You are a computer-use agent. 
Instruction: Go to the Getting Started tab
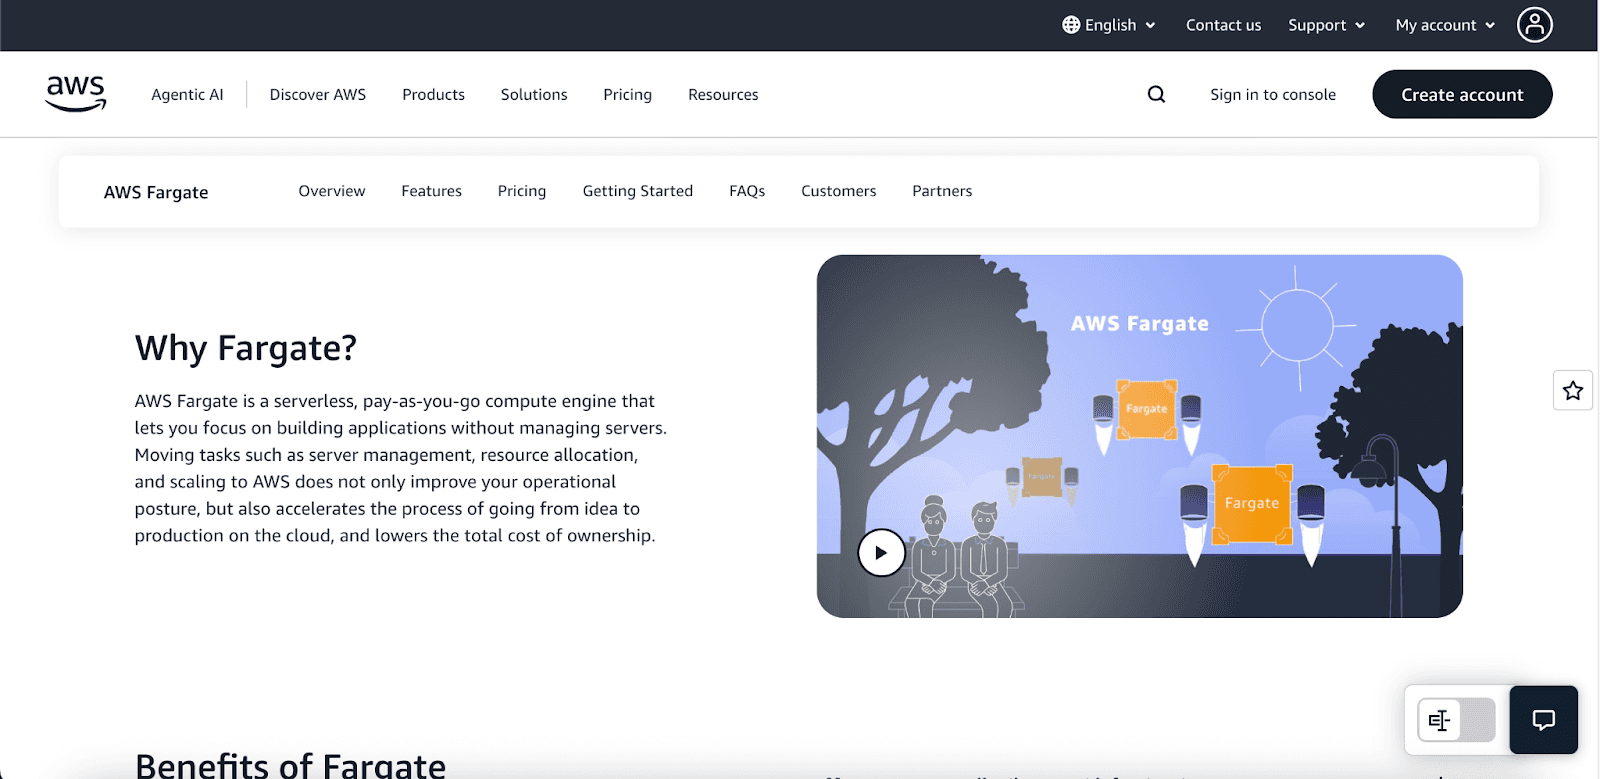point(638,191)
